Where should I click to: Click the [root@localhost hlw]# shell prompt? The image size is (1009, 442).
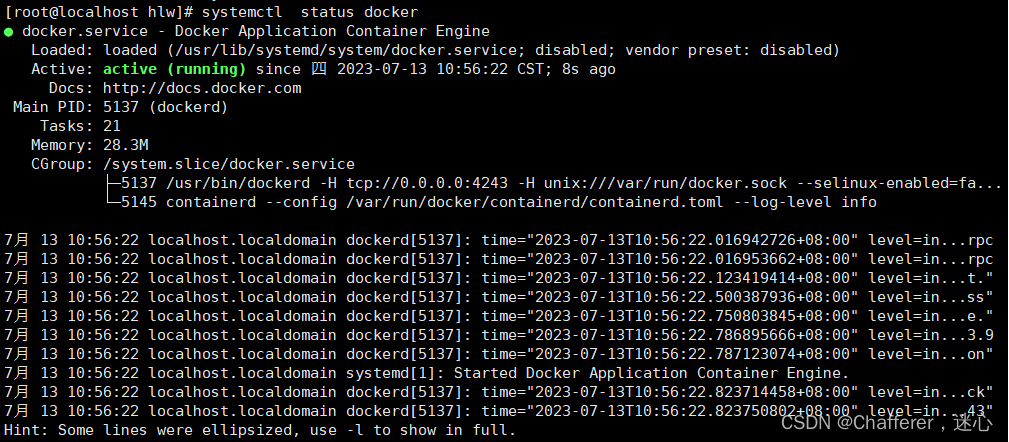click(x=98, y=12)
